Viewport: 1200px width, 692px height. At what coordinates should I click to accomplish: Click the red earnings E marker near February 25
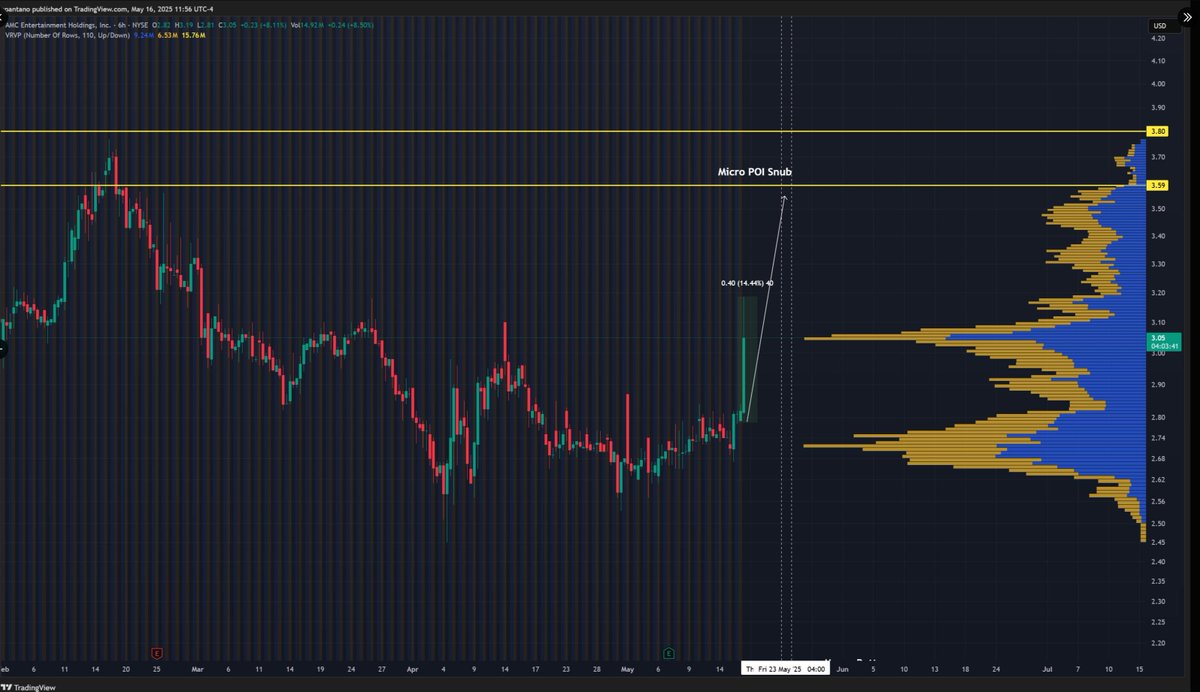tap(155, 653)
